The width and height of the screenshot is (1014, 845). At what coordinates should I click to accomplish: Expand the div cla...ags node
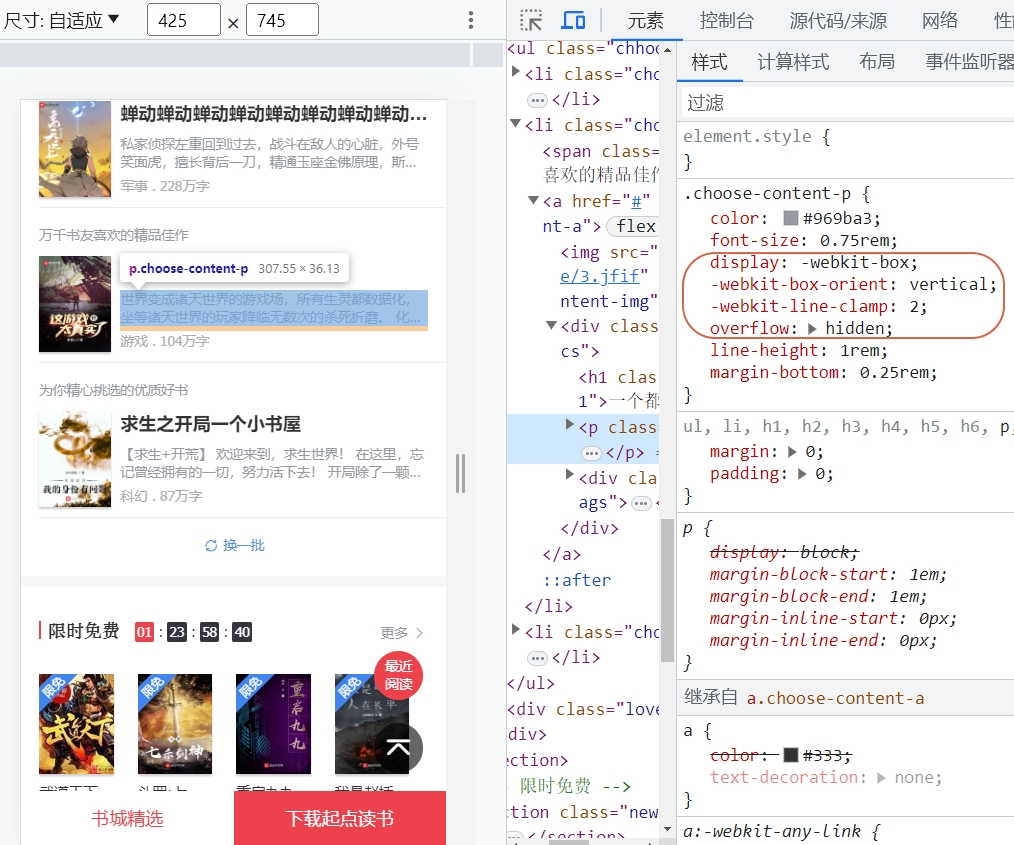pos(570,474)
